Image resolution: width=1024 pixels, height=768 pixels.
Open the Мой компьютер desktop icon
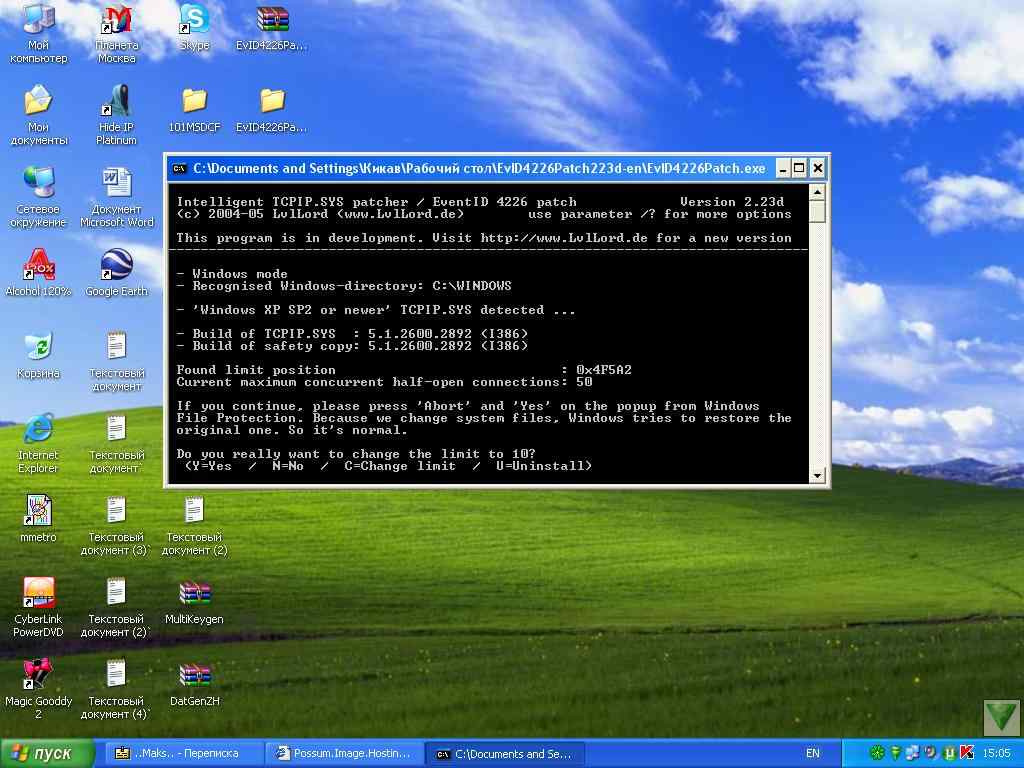pyautogui.click(x=39, y=33)
